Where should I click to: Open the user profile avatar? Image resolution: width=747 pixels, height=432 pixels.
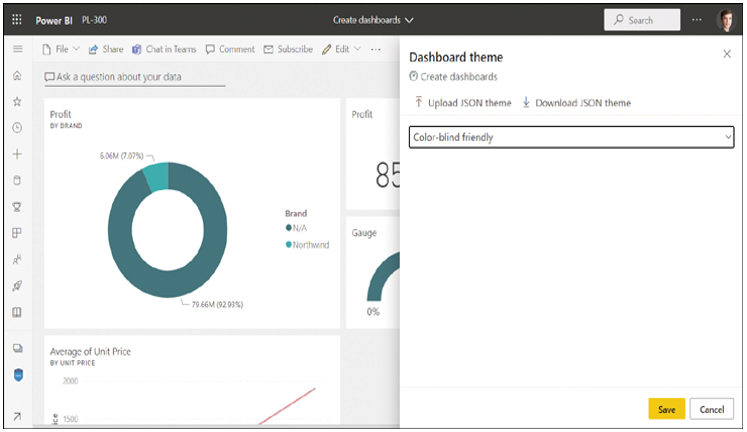(x=726, y=20)
